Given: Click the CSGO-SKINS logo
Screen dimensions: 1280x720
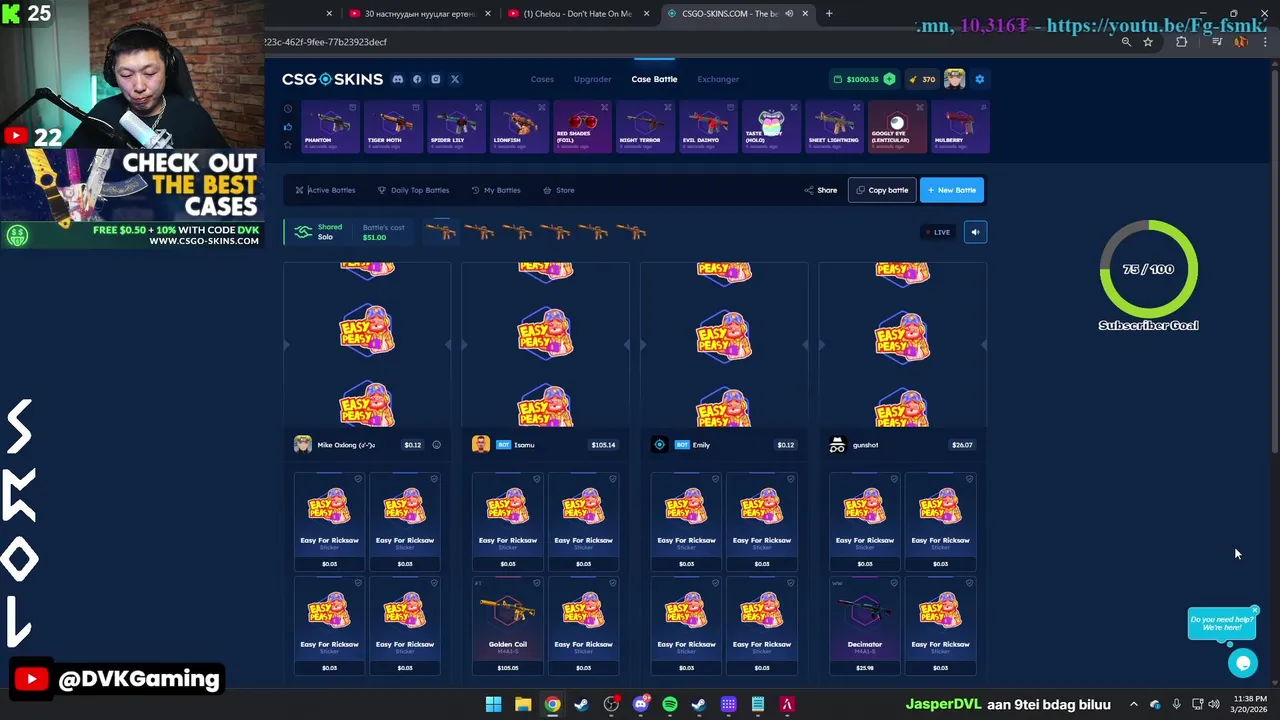Looking at the screenshot, I should click(332, 79).
